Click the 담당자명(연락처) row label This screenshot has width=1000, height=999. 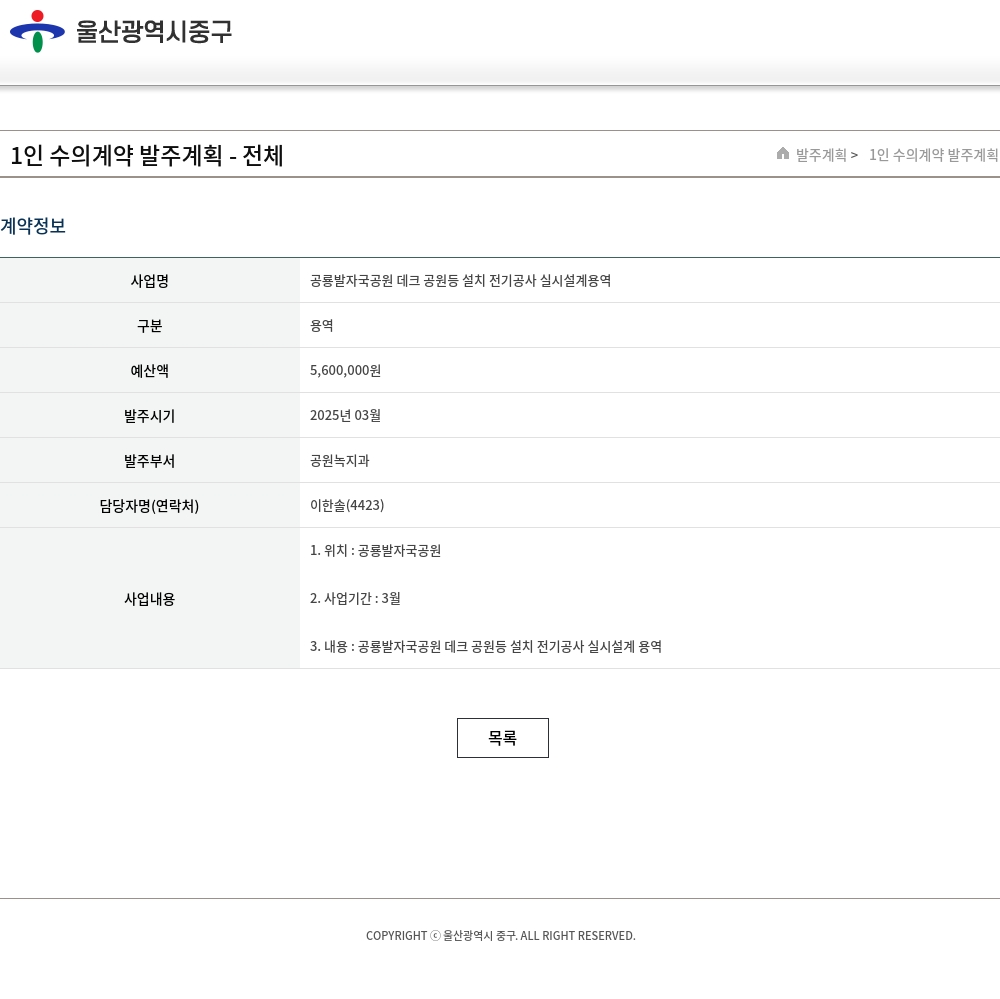(x=150, y=506)
